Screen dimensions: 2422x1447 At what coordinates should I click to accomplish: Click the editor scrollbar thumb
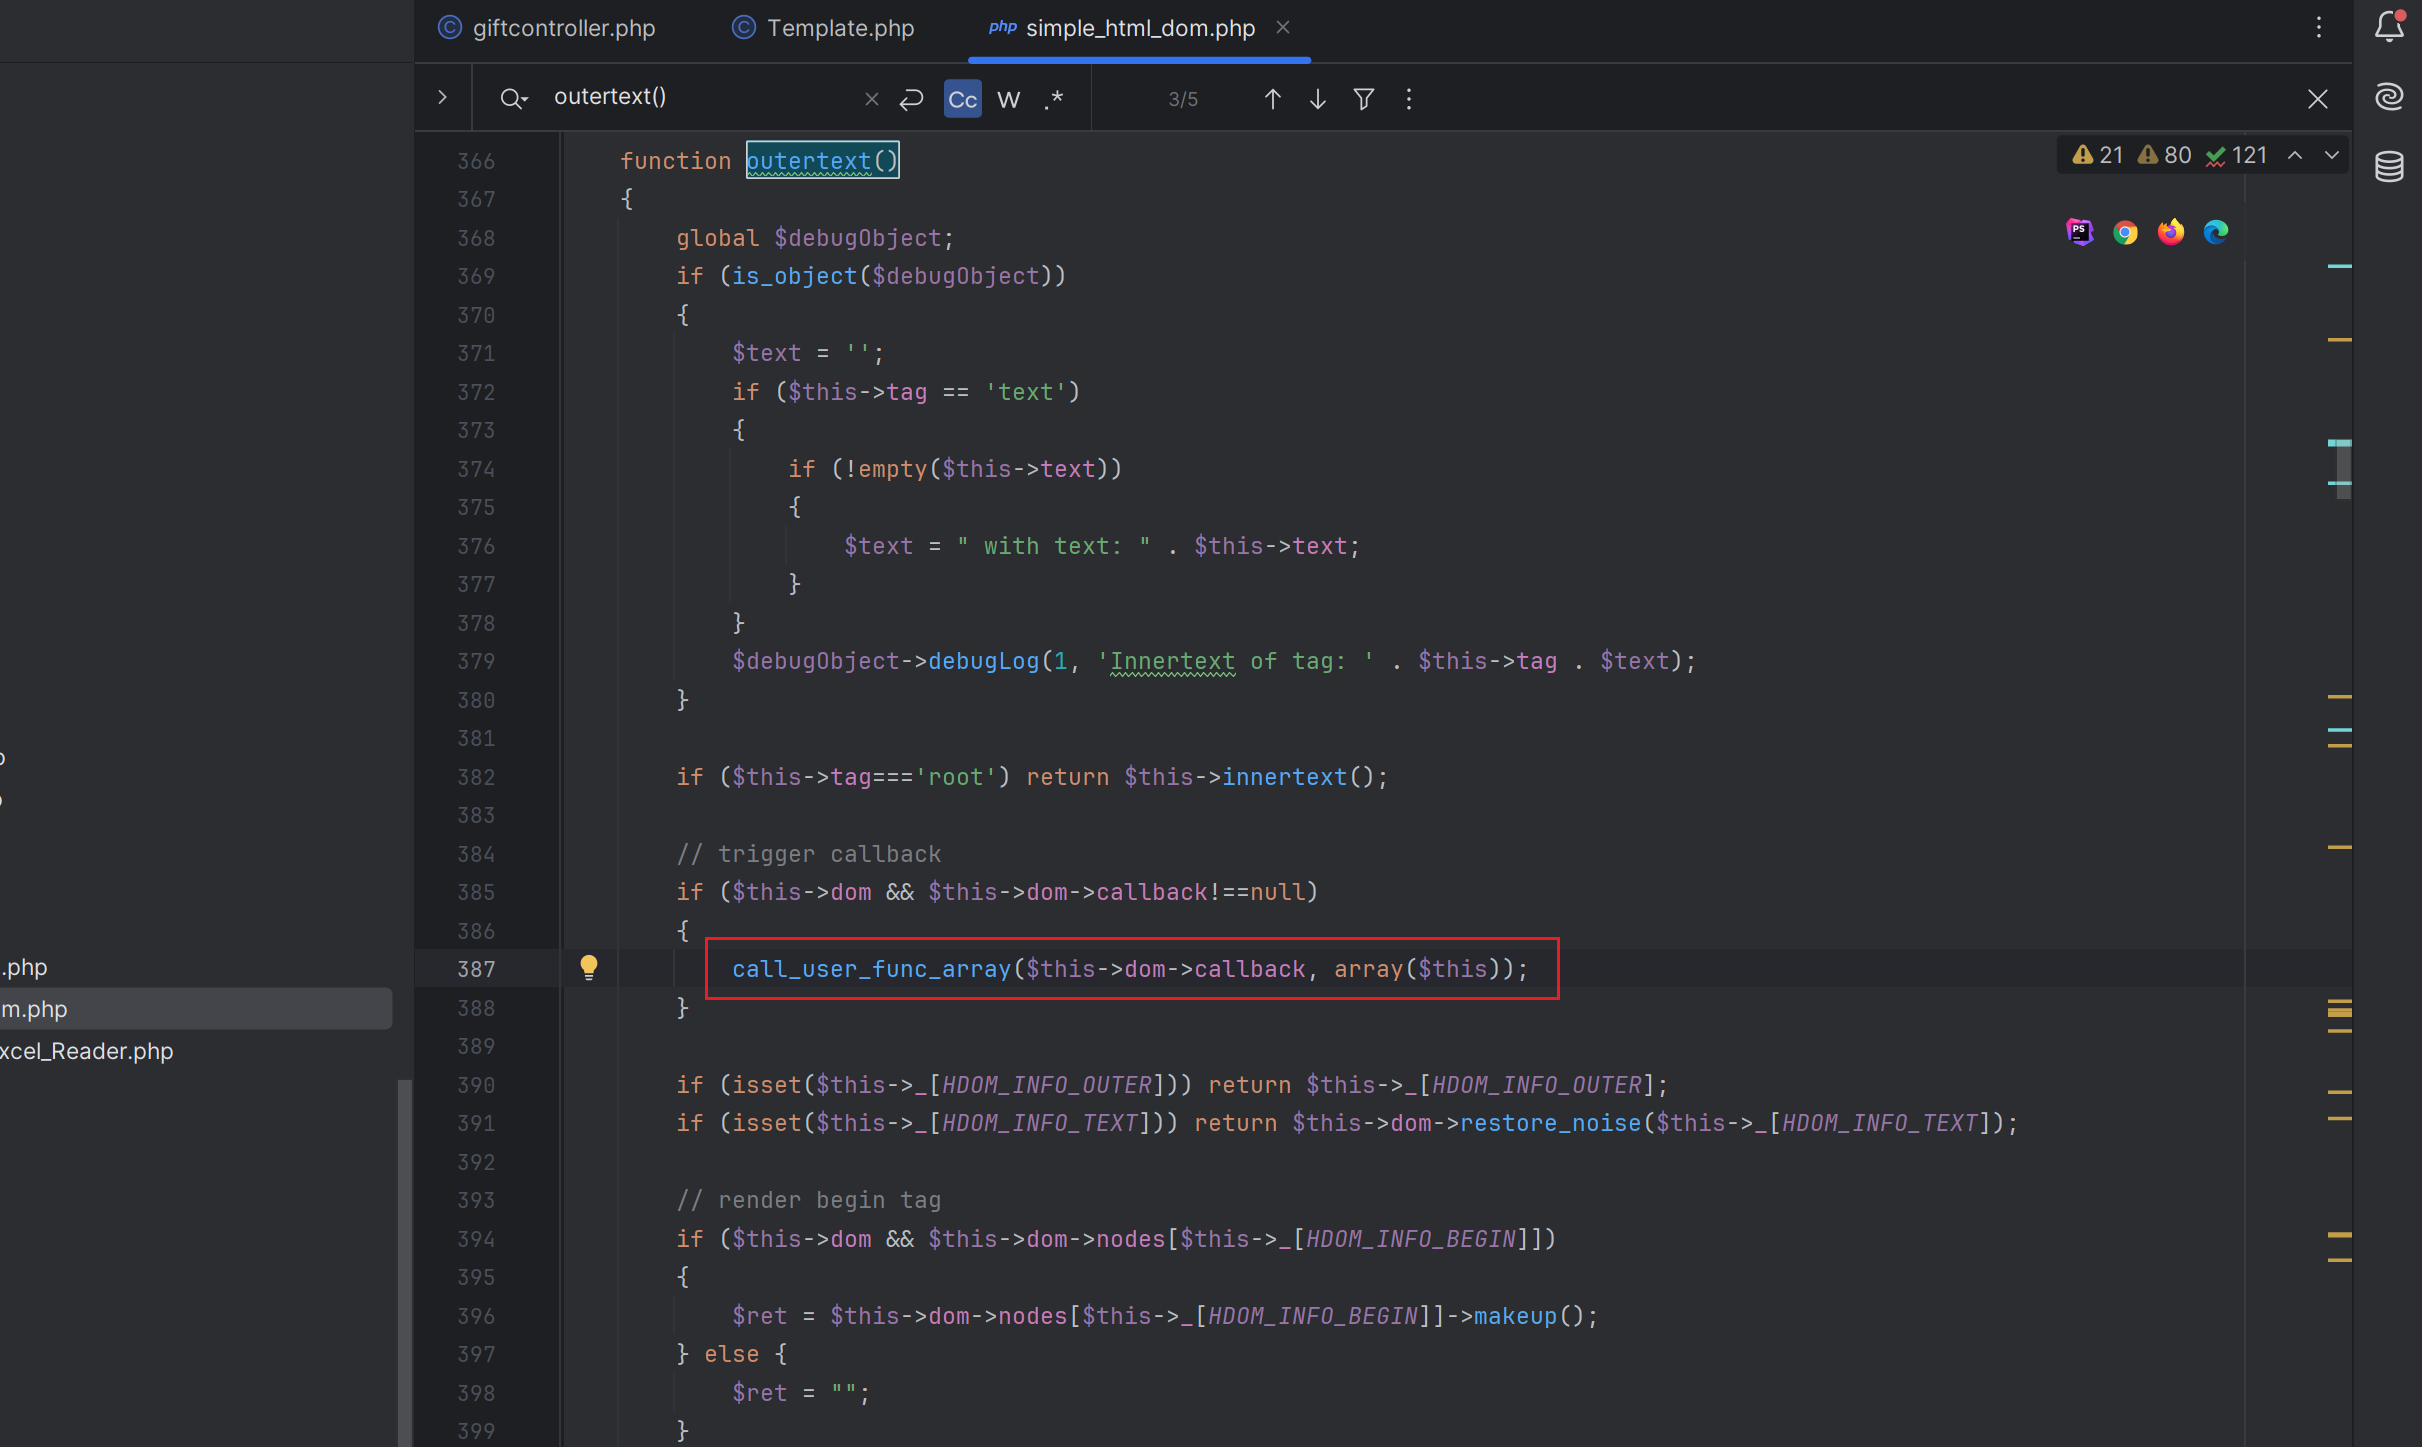point(2343,470)
